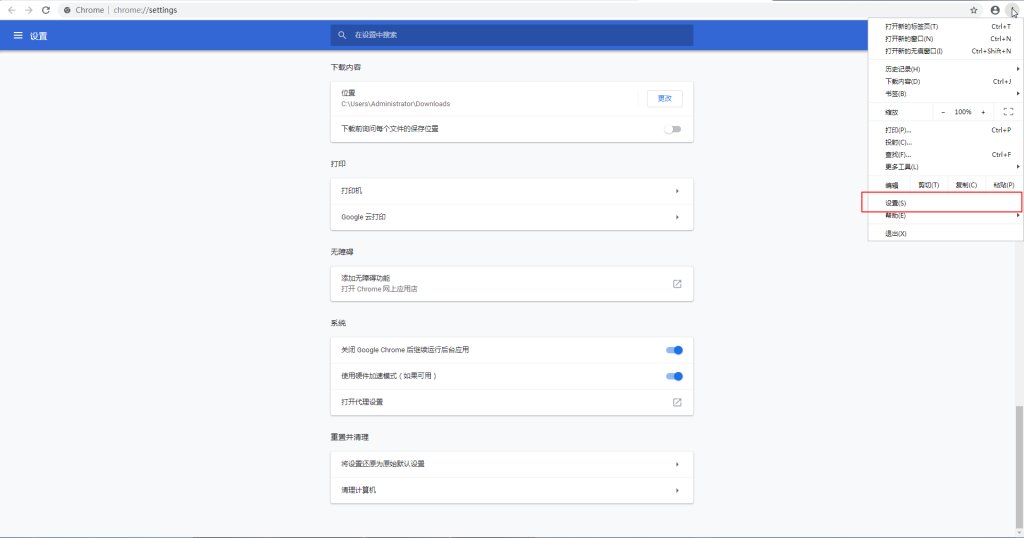Click the browser reload button

pos(46,10)
